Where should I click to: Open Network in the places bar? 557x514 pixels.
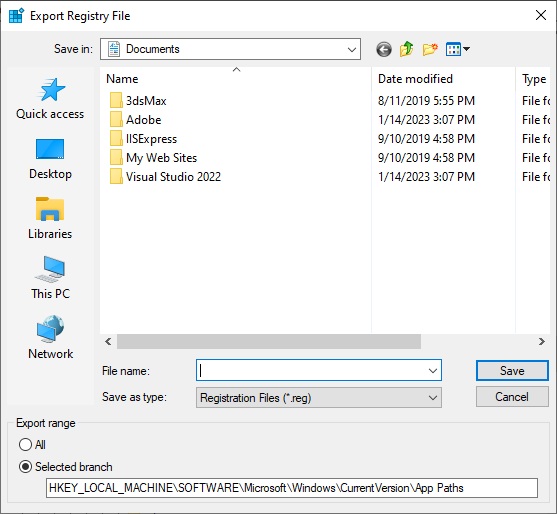(x=50, y=338)
